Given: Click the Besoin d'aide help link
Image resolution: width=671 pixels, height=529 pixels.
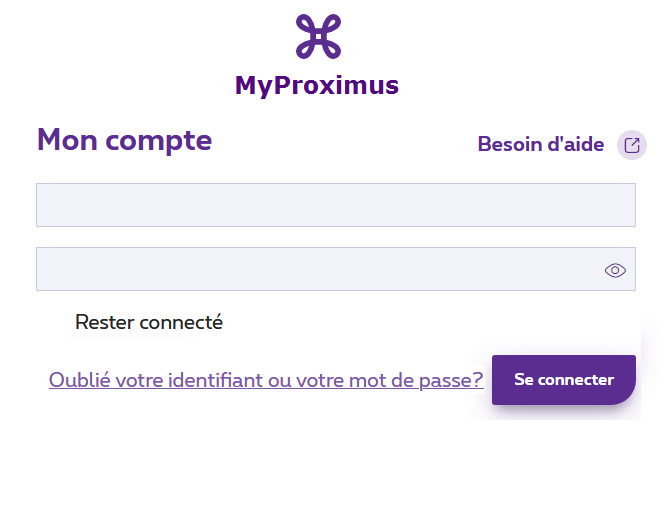Looking at the screenshot, I should tap(540, 144).
